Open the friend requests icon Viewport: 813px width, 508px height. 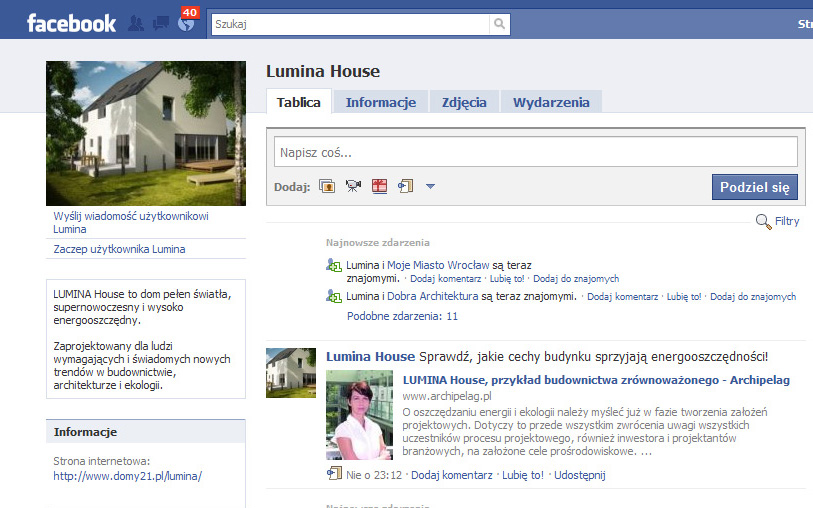pos(136,23)
